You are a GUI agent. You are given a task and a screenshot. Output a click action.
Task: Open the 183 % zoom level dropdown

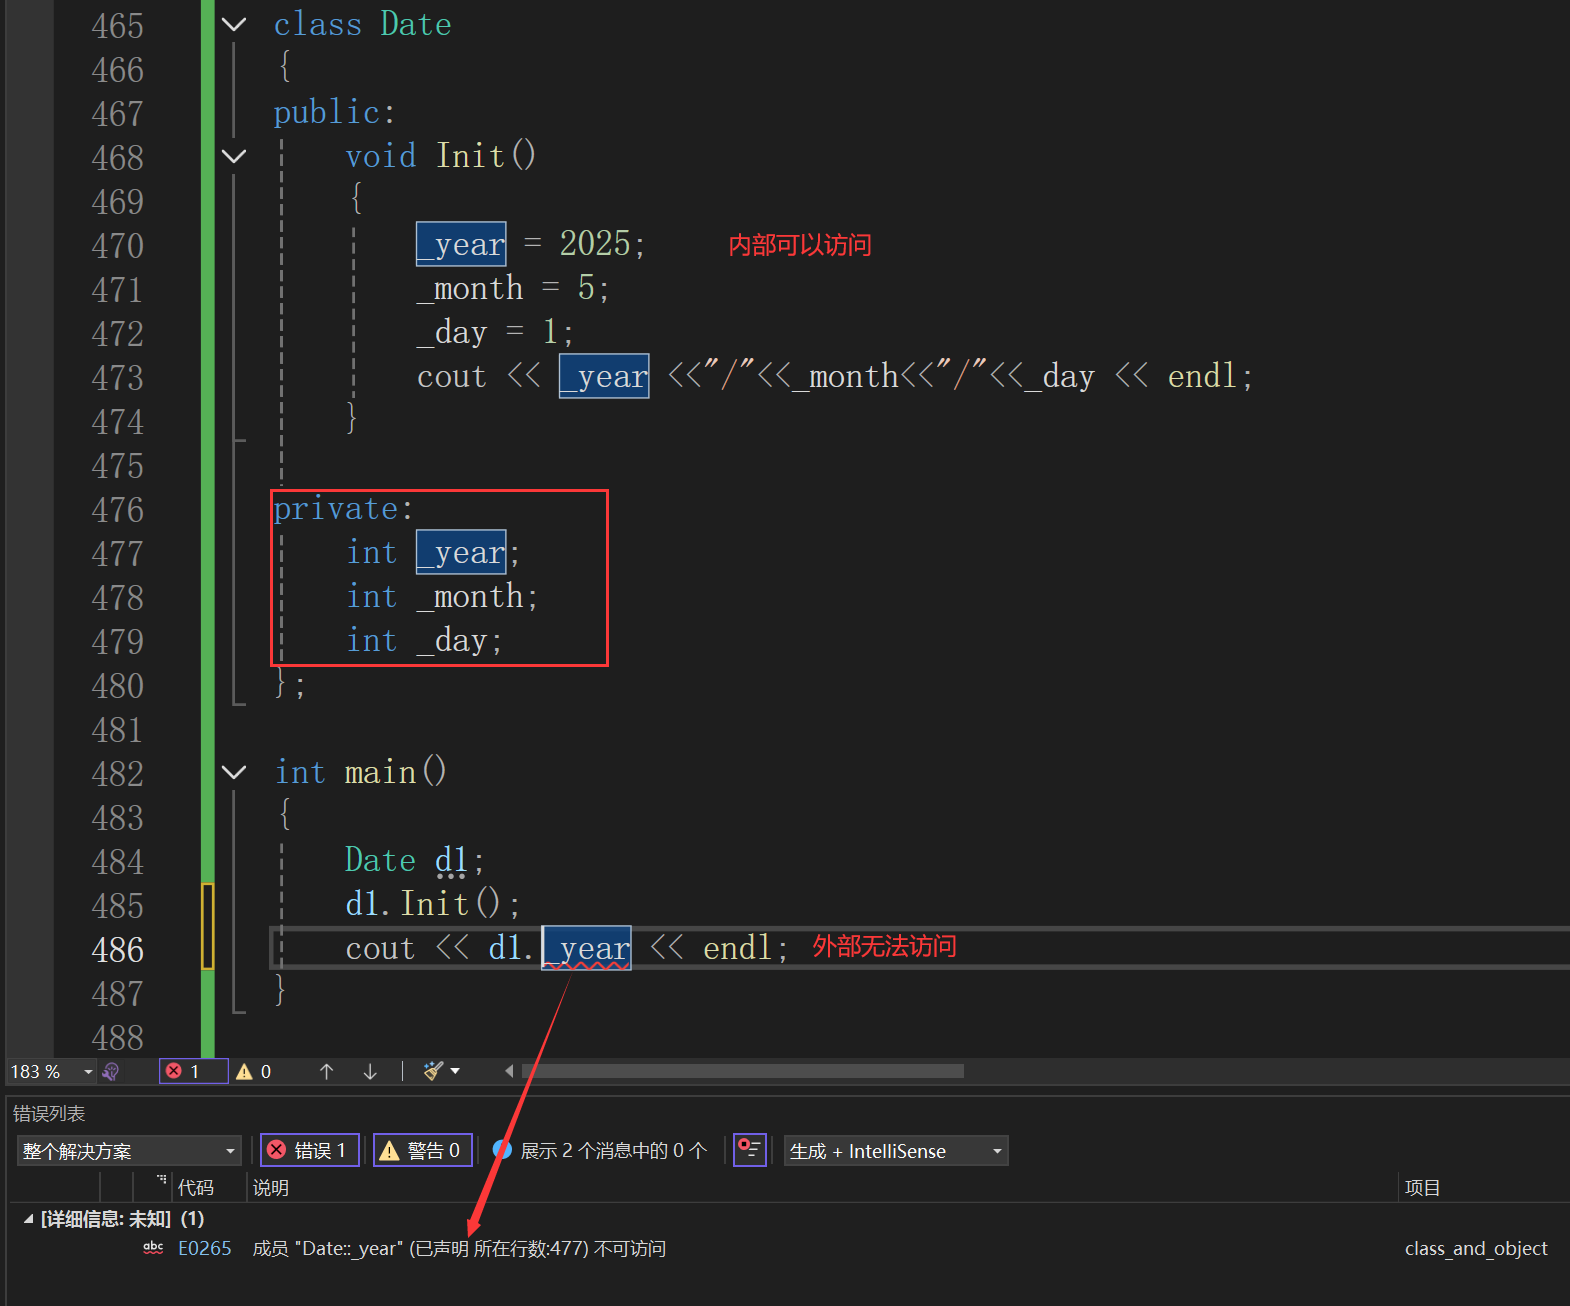88,1072
